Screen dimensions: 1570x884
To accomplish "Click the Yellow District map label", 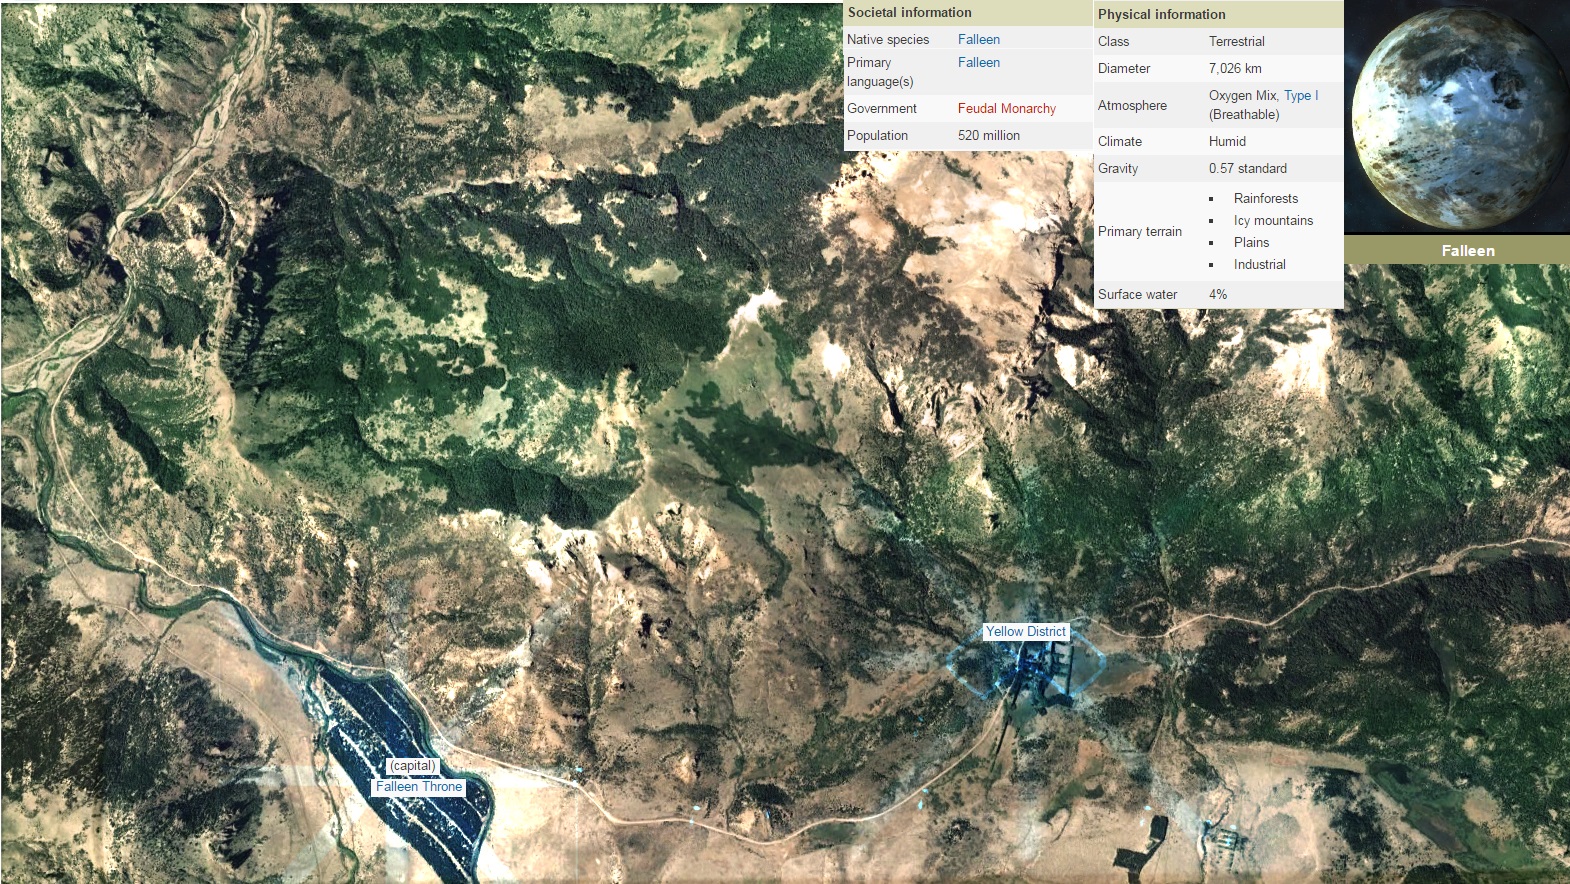I will tap(1025, 631).
